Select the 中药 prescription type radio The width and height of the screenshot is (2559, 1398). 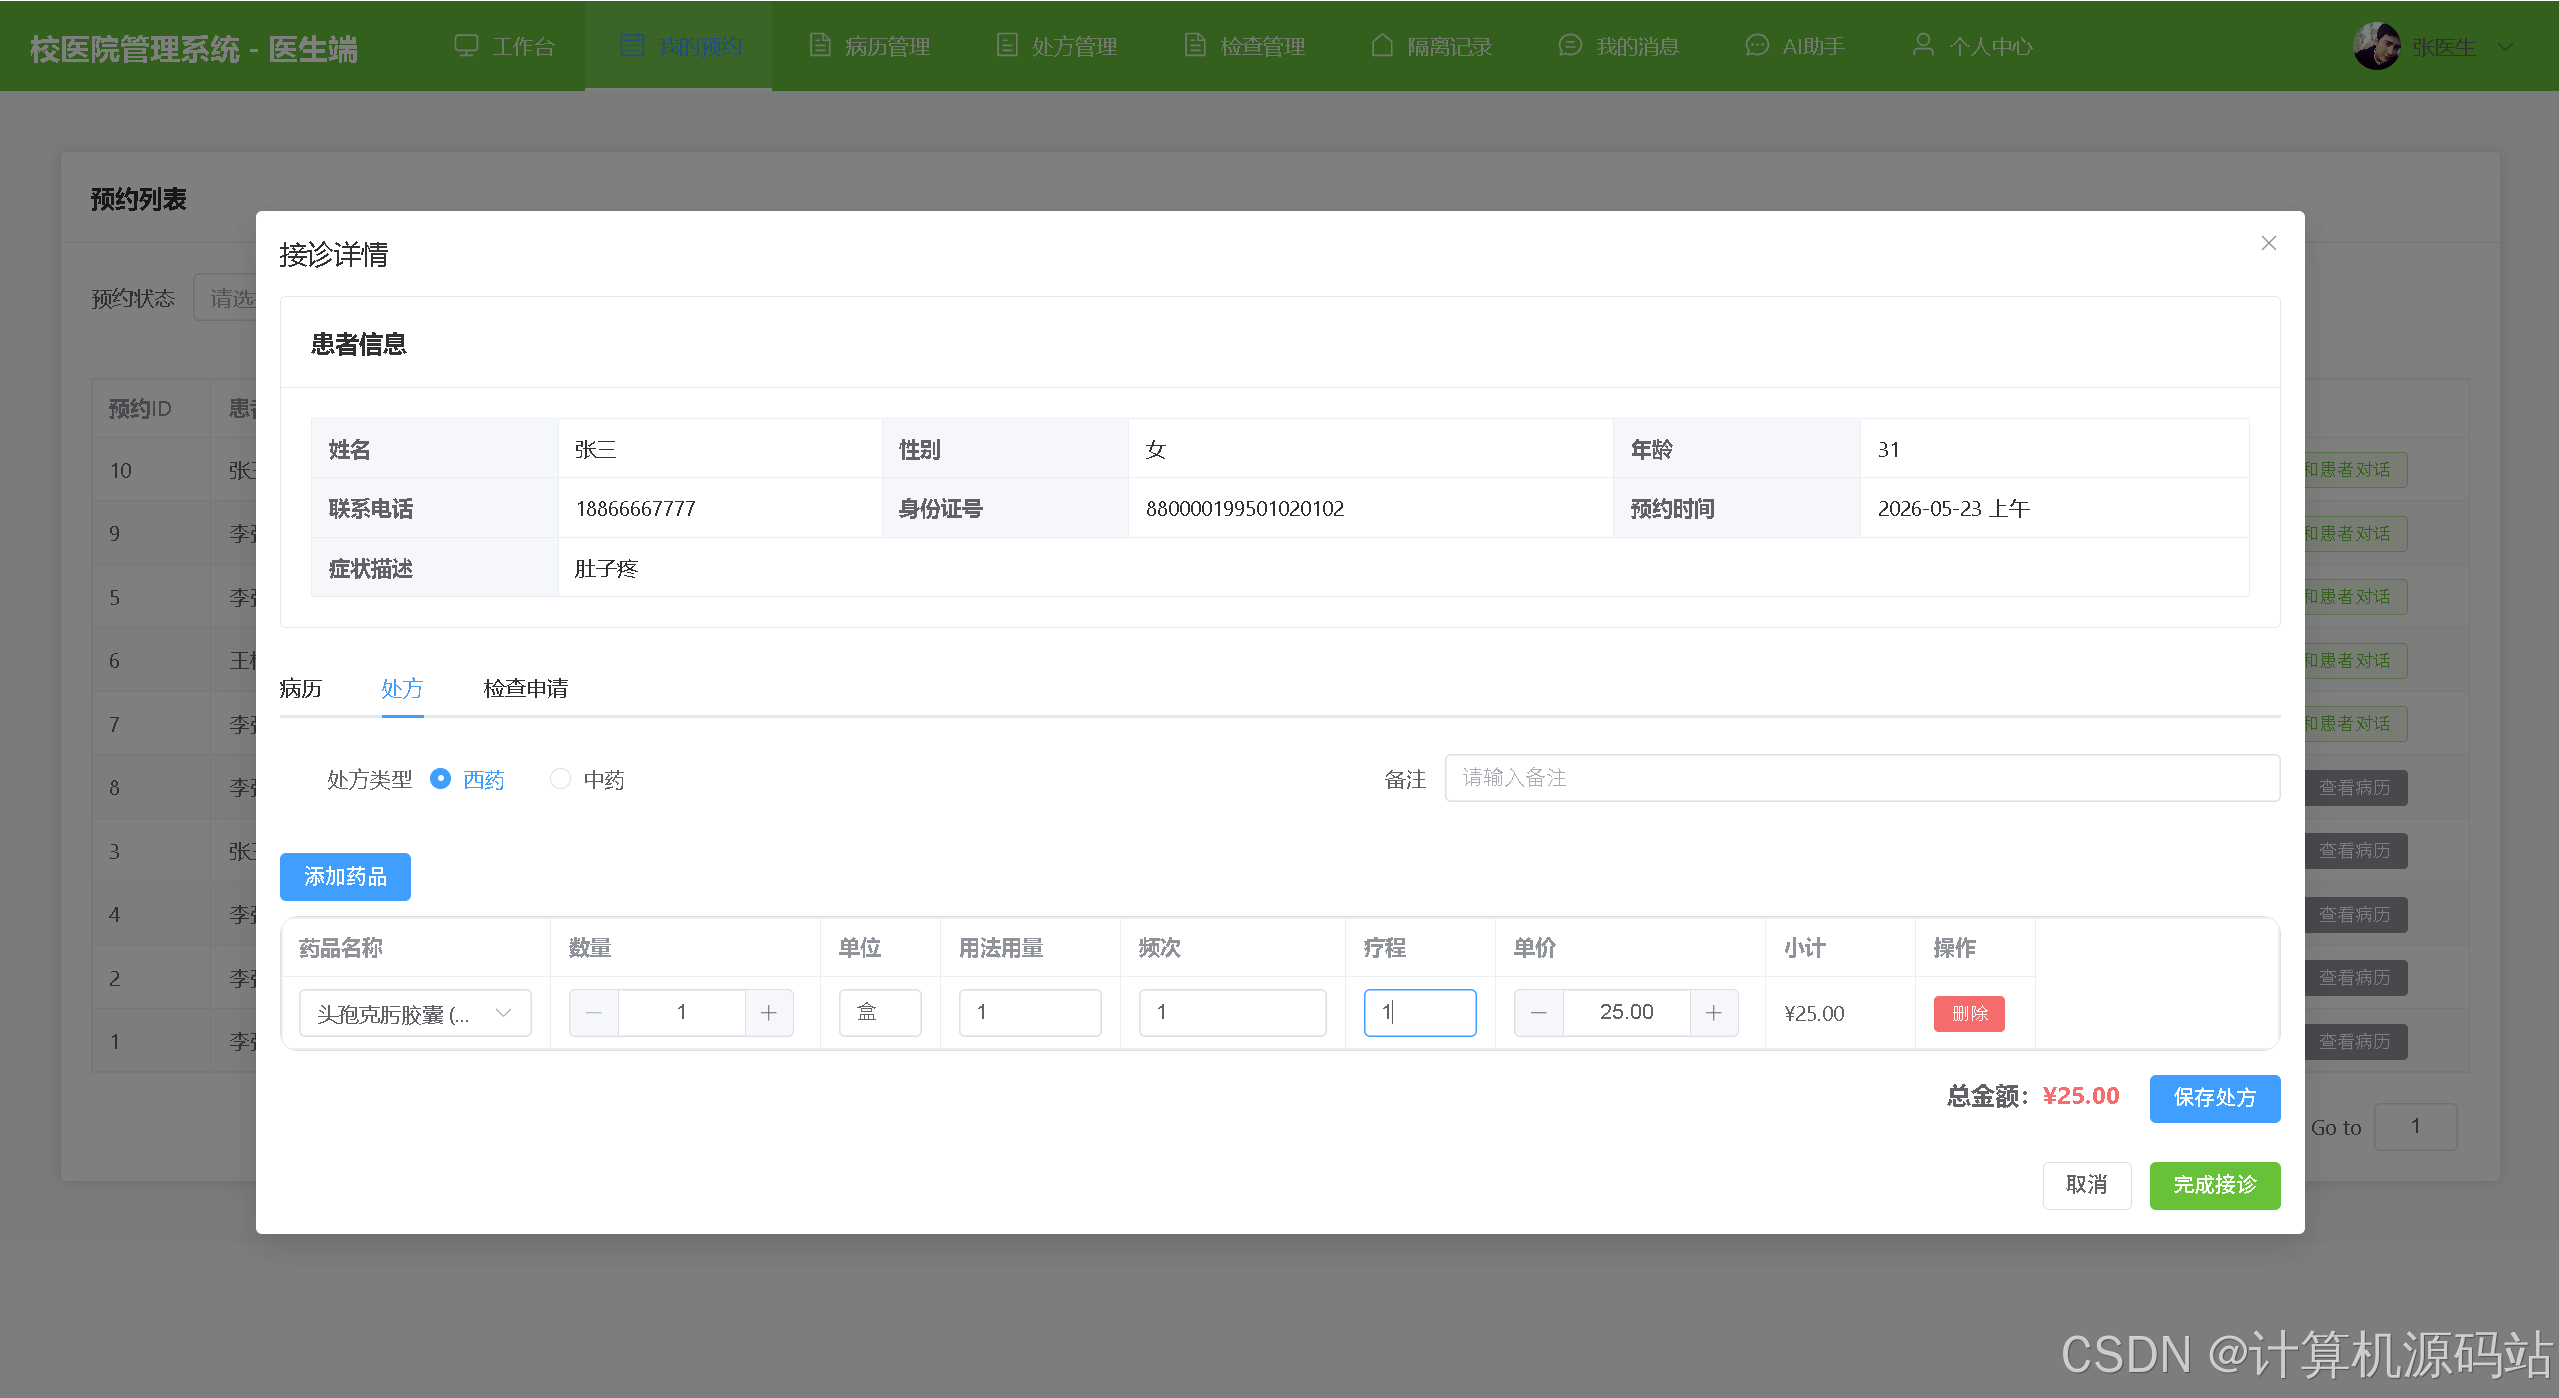pos(561,779)
